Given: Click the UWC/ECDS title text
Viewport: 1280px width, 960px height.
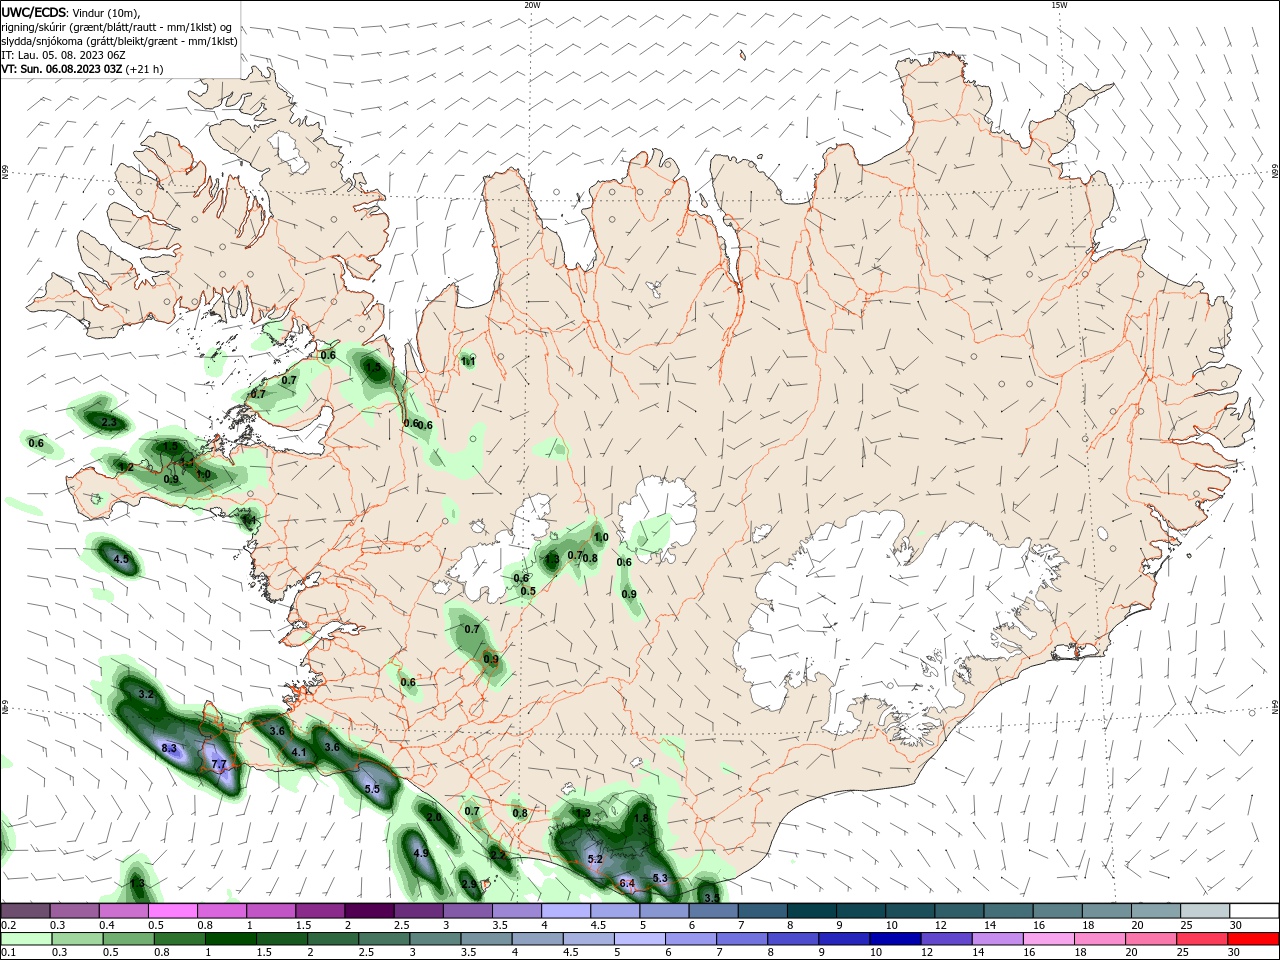Looking at the screenshot, I should coord(35,12).
